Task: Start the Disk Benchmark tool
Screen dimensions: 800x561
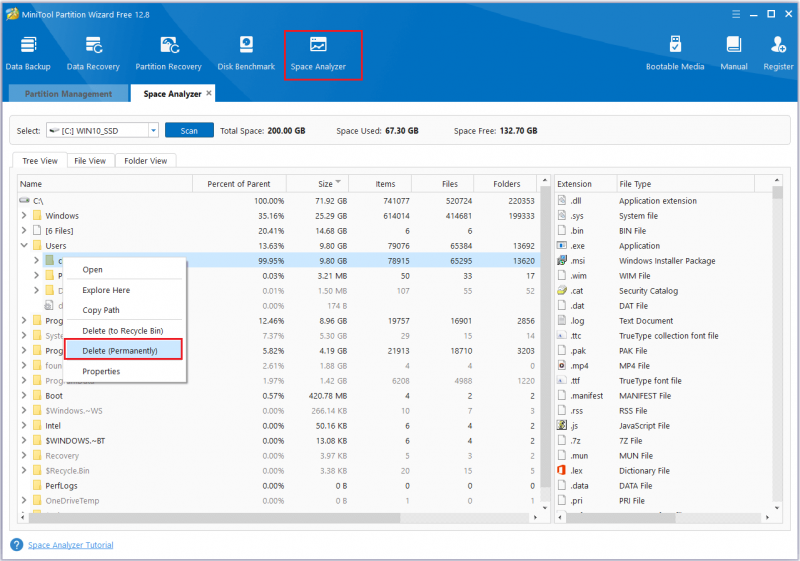Action: [246, 53]
